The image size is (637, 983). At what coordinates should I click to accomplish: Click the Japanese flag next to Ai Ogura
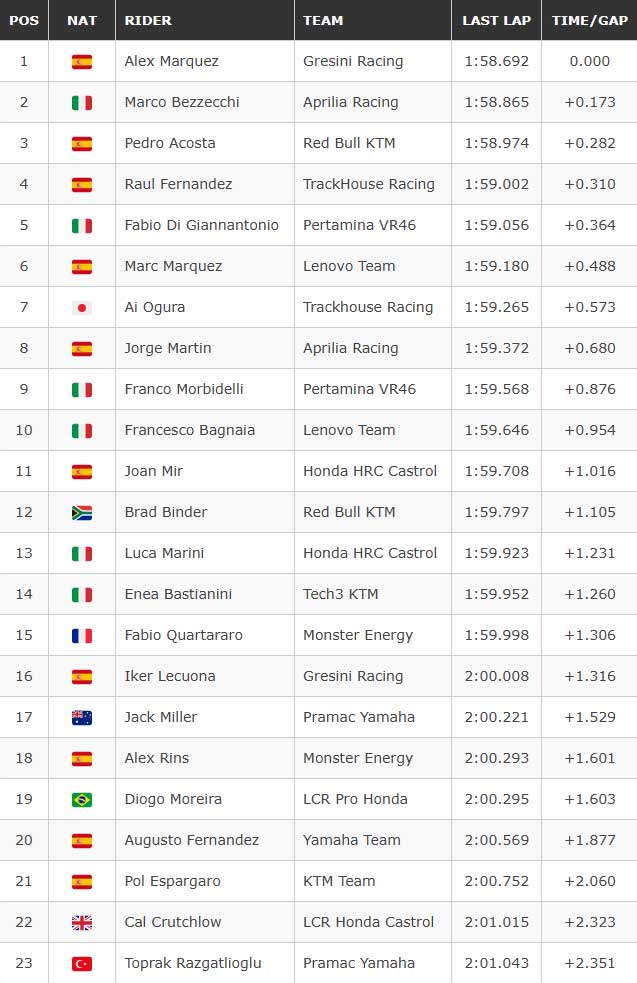[x=82, y=307]
